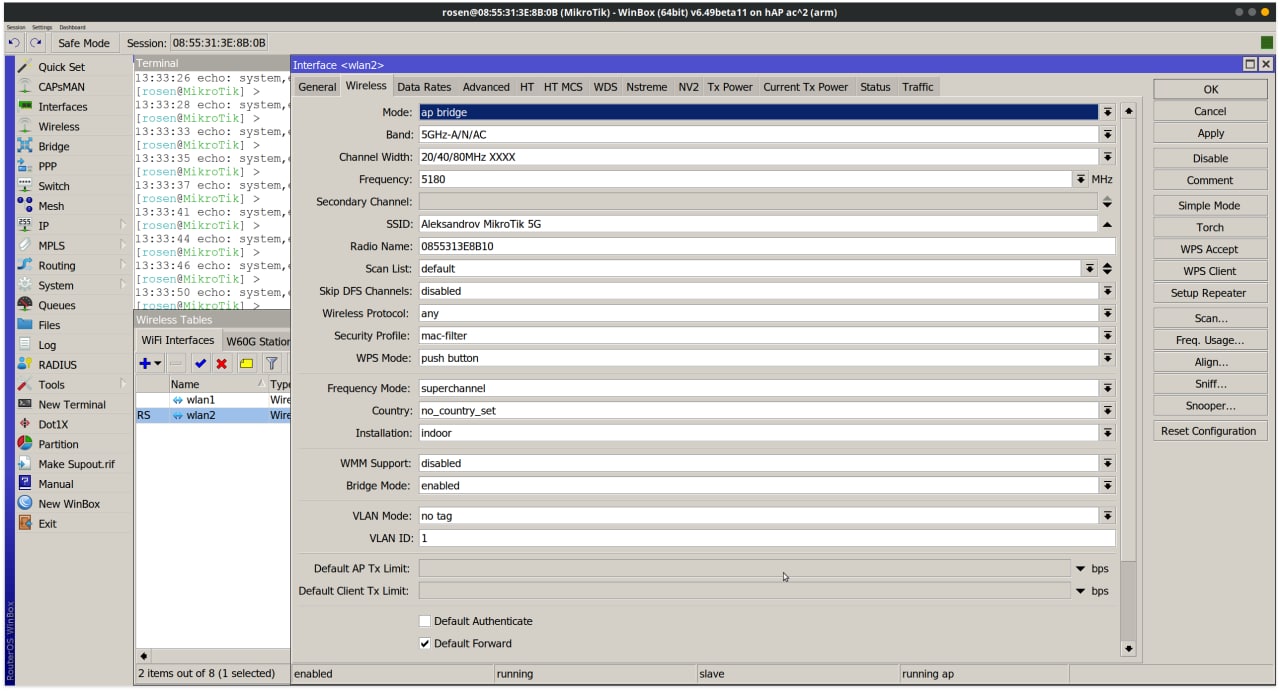1280x691 pixels.
Task: Click the WPS Accept button
Action: (x=1210, y=249)
